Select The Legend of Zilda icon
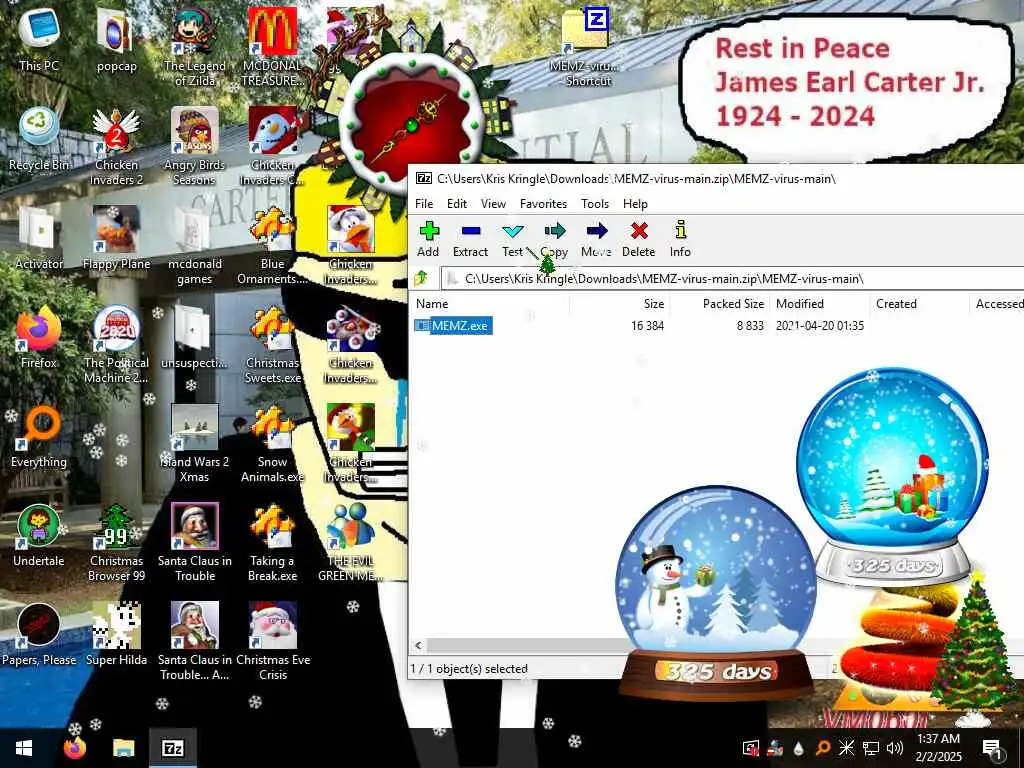The height and width of the screenshot is (768, 1024). click(195, 47)
